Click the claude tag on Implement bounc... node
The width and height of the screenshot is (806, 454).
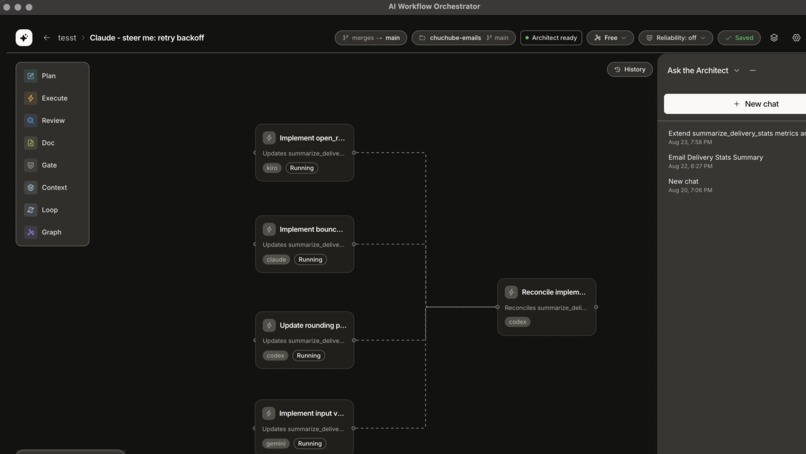tap(277, 260)
